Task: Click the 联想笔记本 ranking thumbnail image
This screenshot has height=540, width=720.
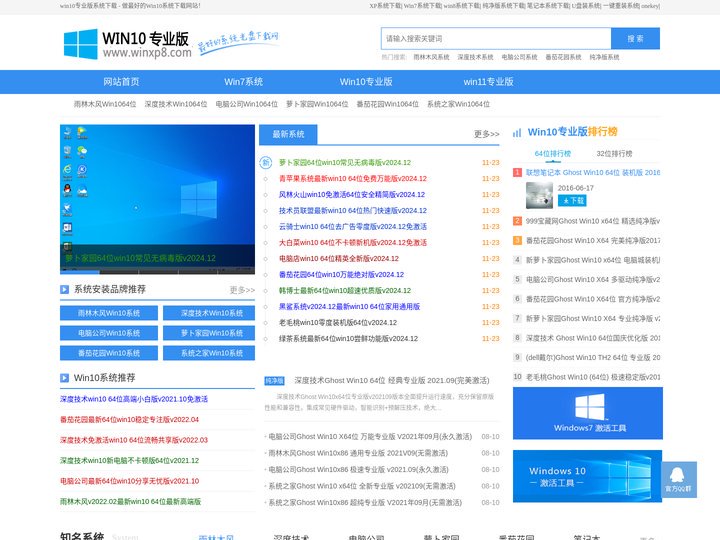Action: pyautogui.click(x=539, y=195)
